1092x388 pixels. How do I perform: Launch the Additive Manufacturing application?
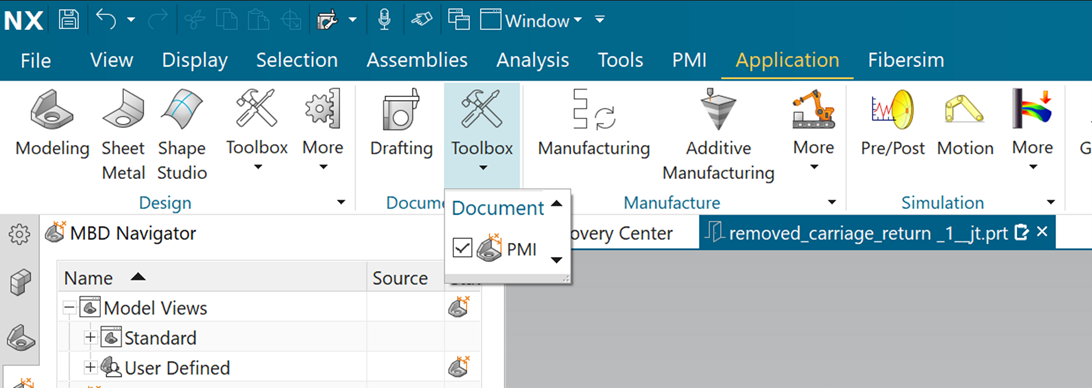718,134
